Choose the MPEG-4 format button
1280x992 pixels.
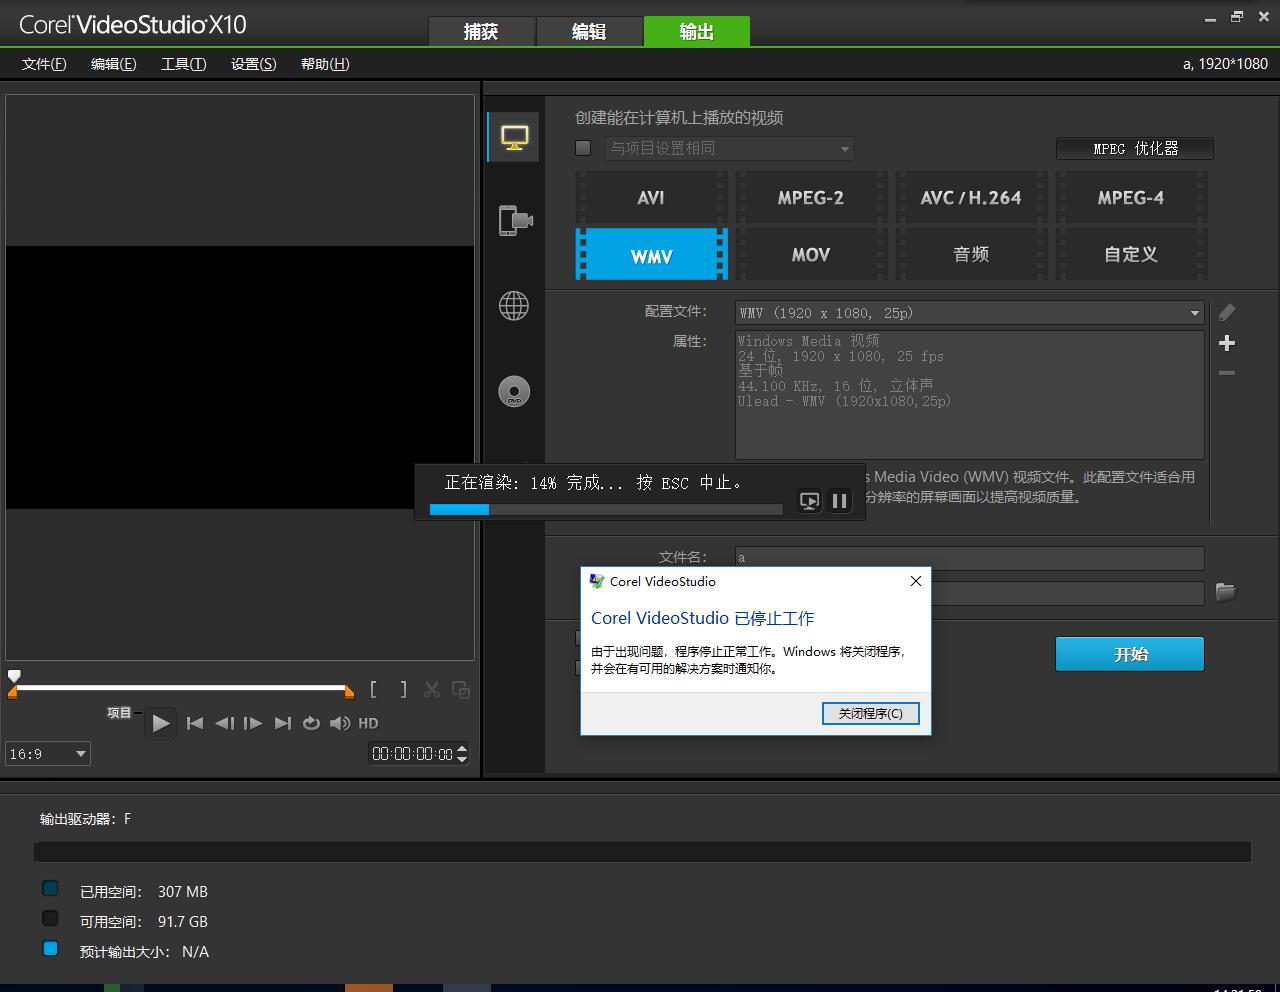1131,197
